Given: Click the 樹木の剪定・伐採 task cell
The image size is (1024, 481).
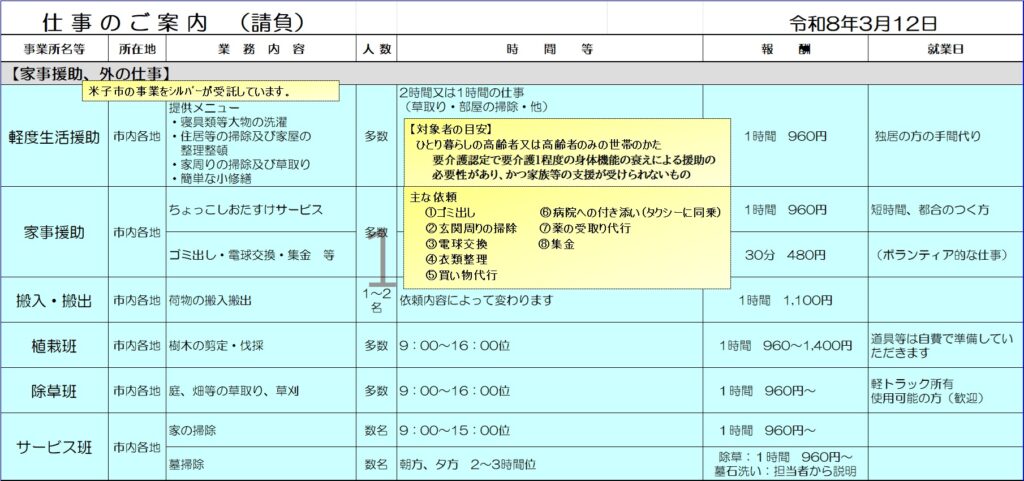Looking at the screenshot, I should 260,346.
